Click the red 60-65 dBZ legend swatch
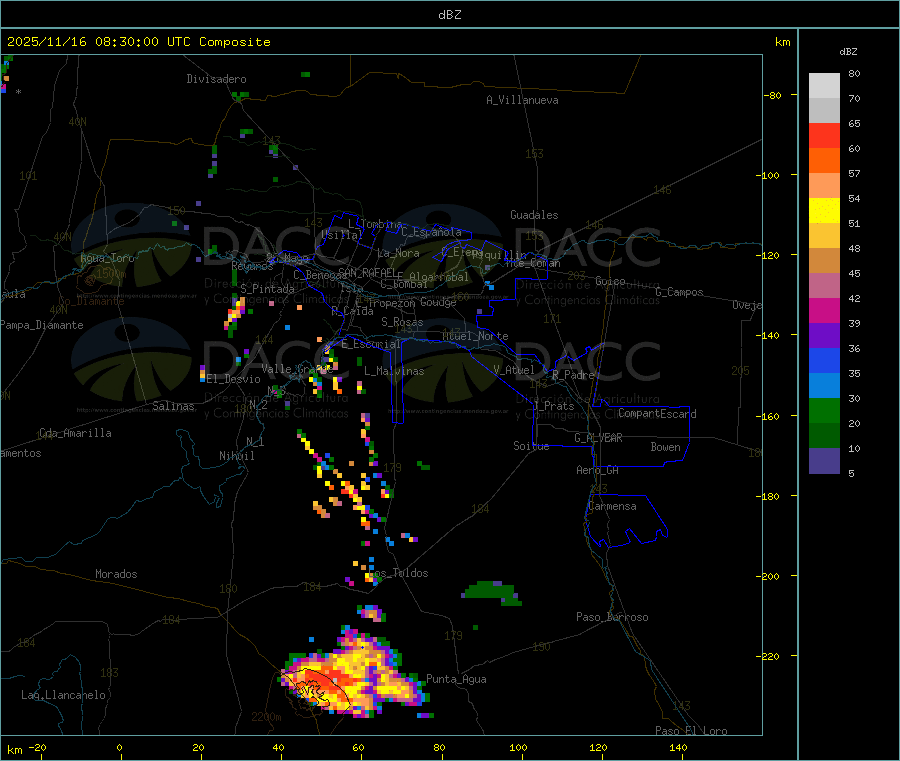 click(x=824, y=135)
